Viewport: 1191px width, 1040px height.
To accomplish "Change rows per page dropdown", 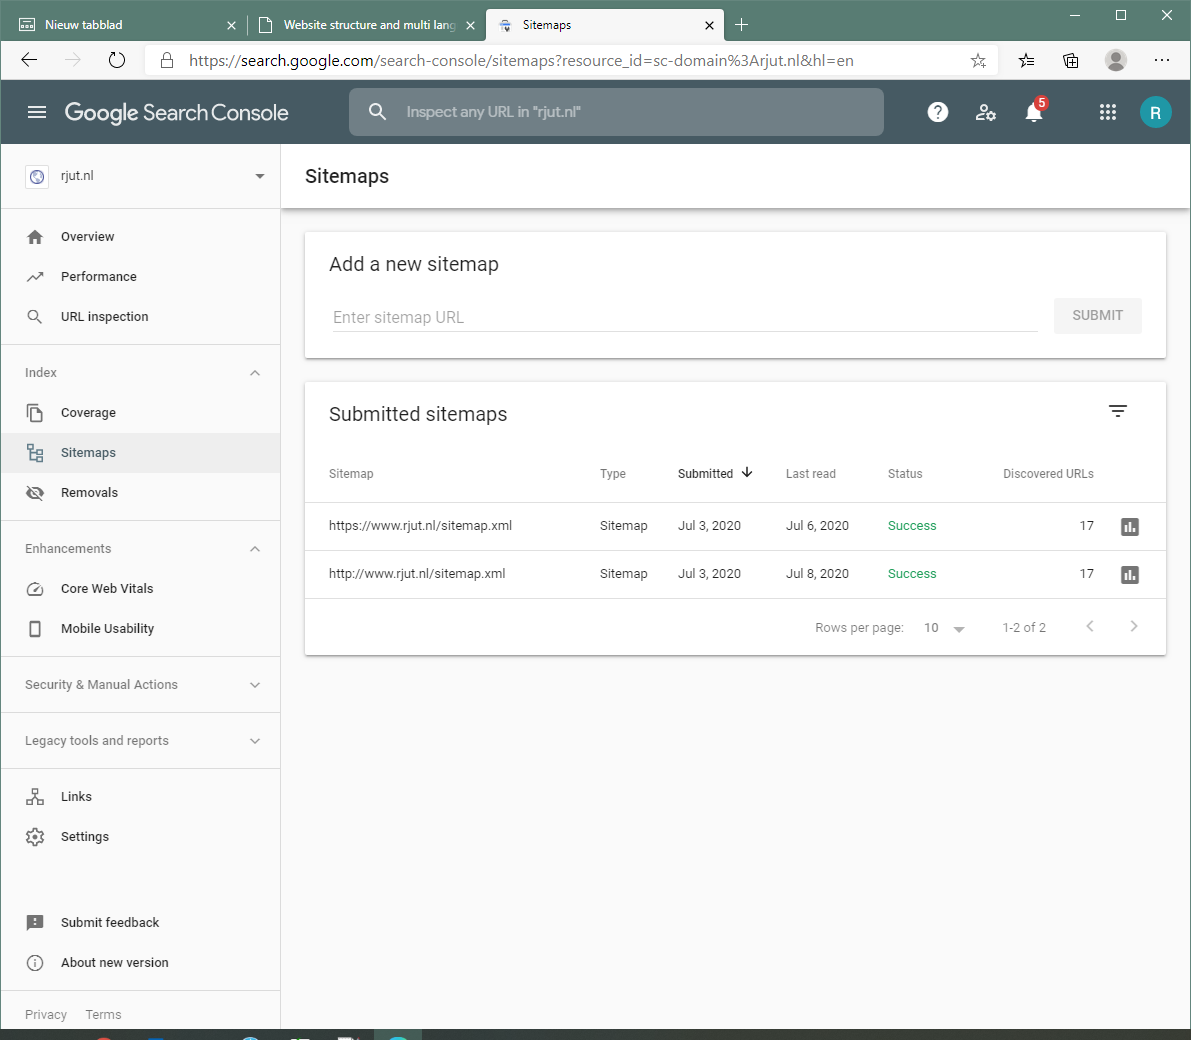I will click(944, 627).
